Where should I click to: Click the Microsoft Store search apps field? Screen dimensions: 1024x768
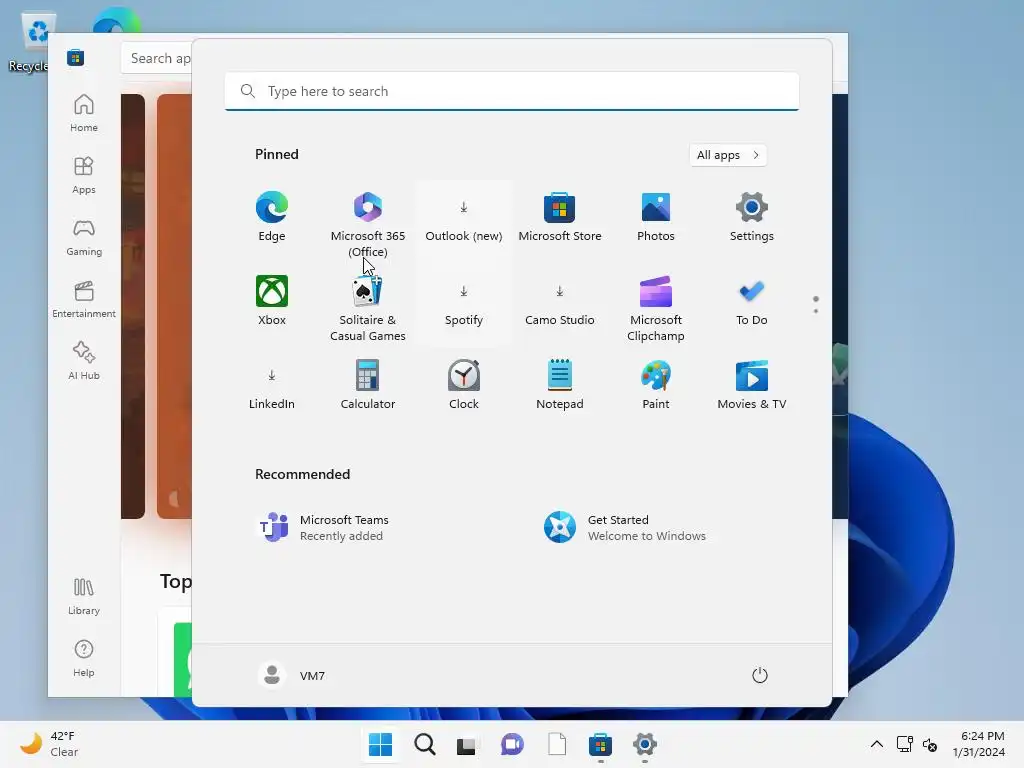click(157, 58)
